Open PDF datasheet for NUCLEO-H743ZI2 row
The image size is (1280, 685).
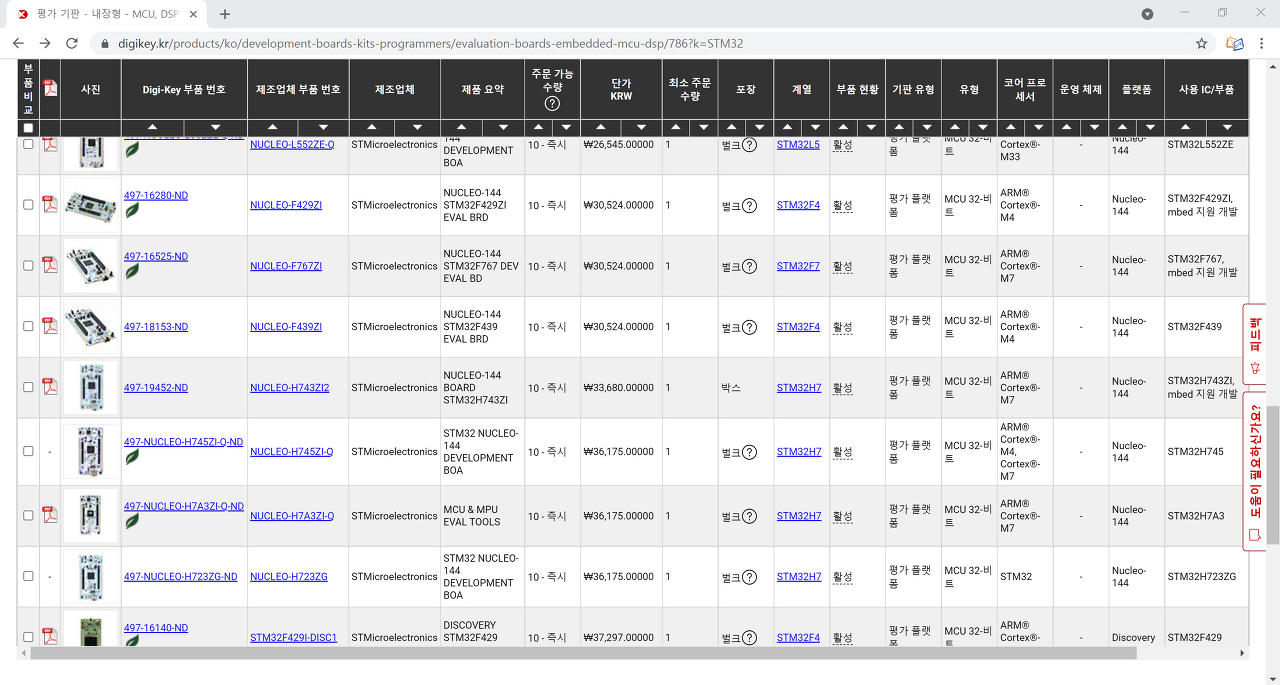click(x=50, y=387)
